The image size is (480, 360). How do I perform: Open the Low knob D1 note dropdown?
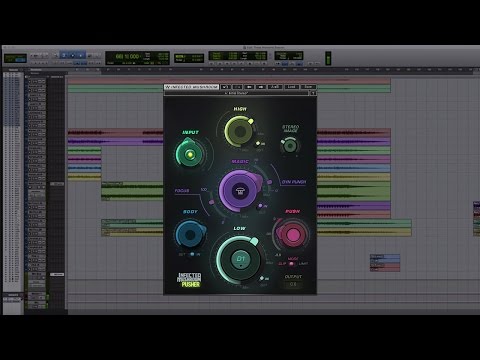point(240,260)
